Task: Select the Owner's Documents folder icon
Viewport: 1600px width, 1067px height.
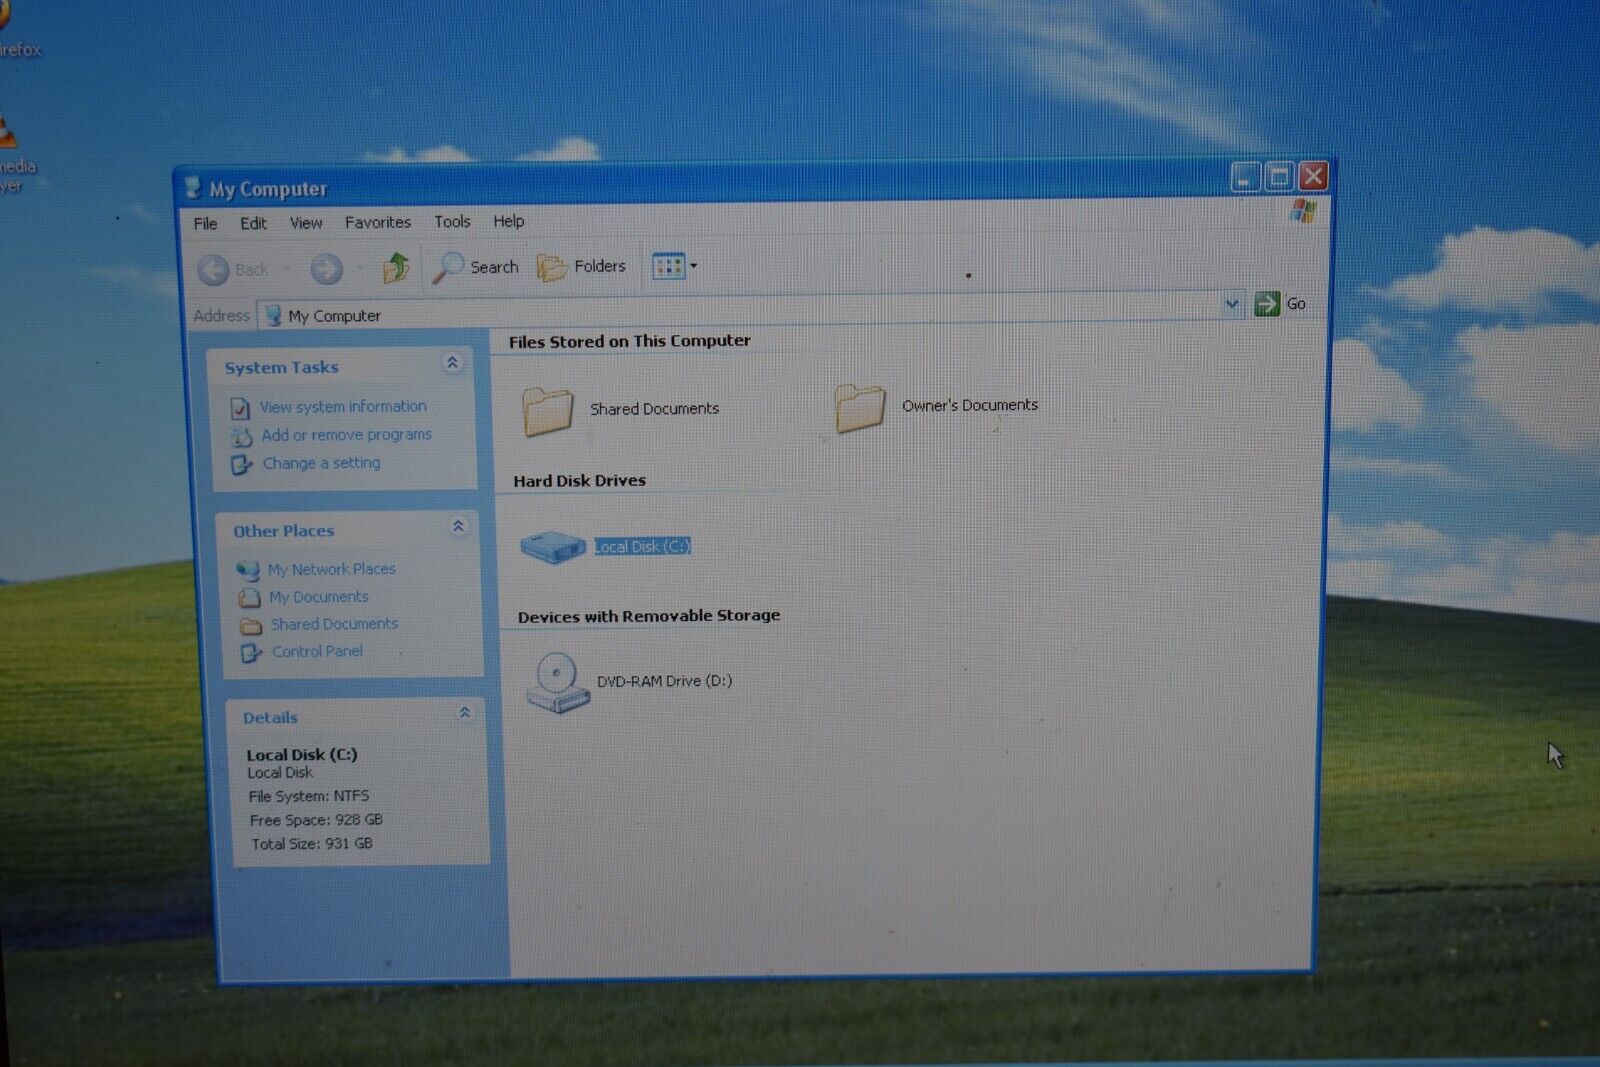Action: pyautogui.click(x=860, y=407)
